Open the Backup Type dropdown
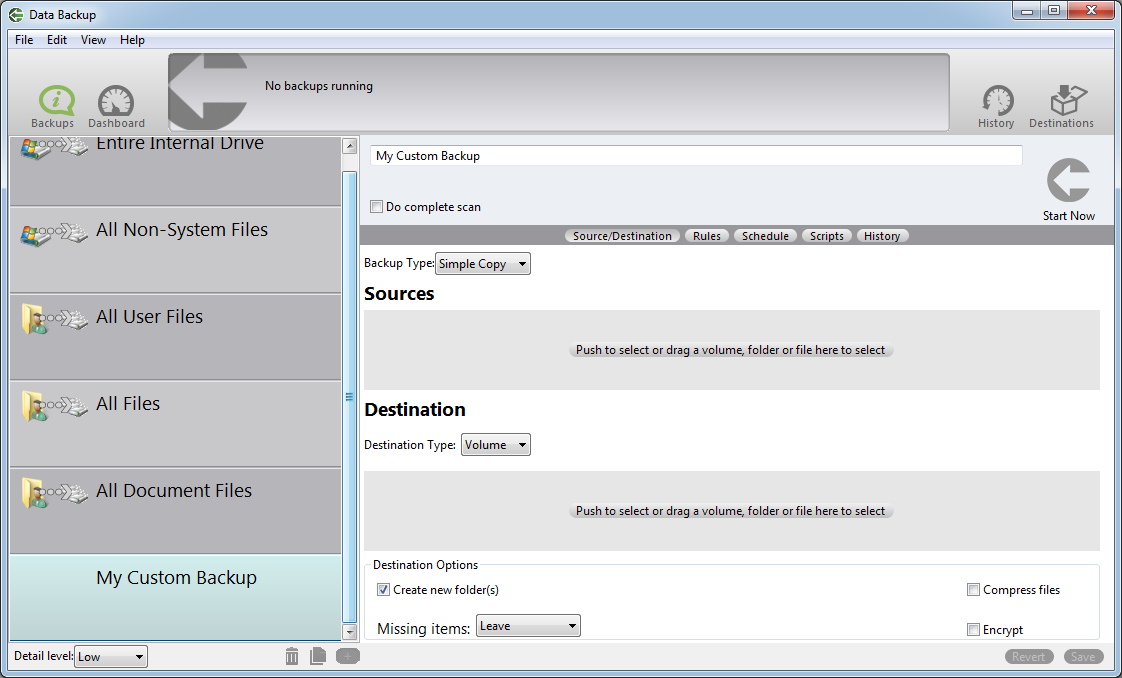 [x=483, y=263]
